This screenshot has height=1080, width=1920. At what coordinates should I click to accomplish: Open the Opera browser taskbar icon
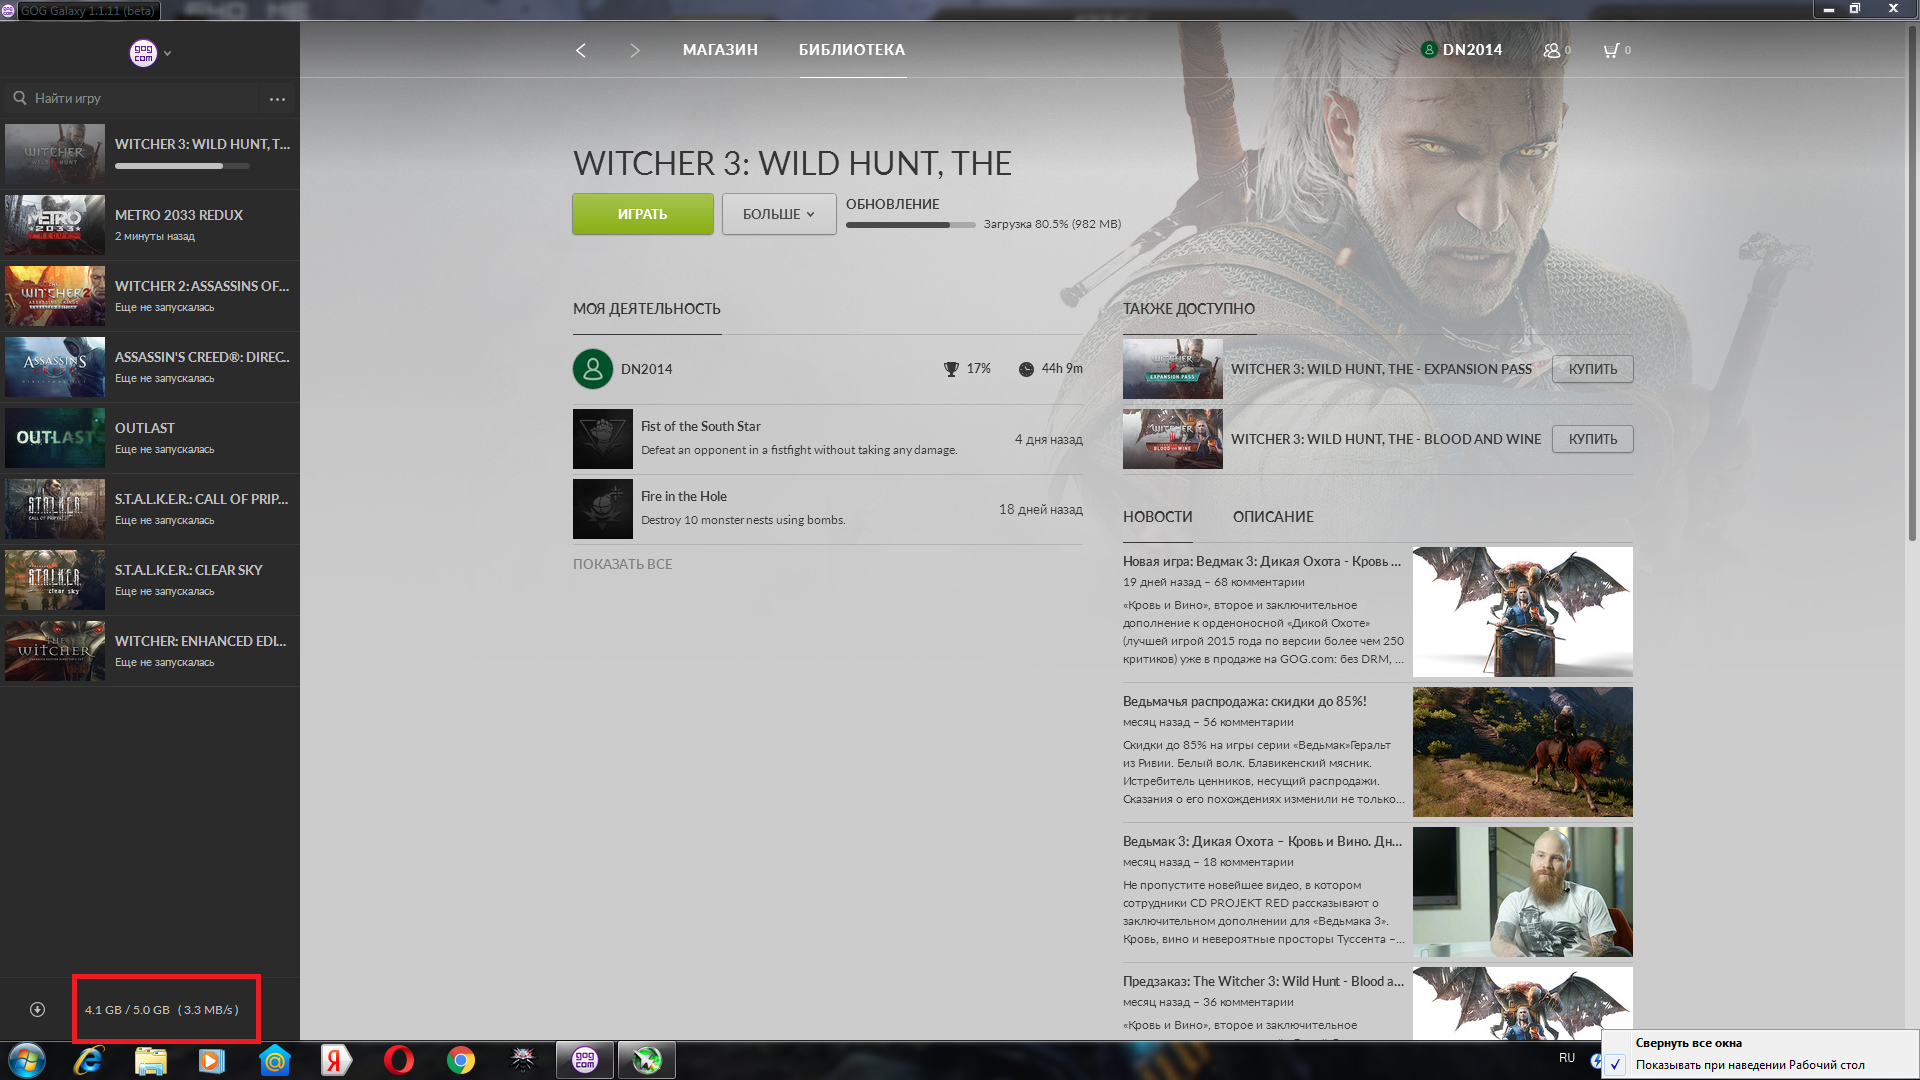tap(398, 1060)
